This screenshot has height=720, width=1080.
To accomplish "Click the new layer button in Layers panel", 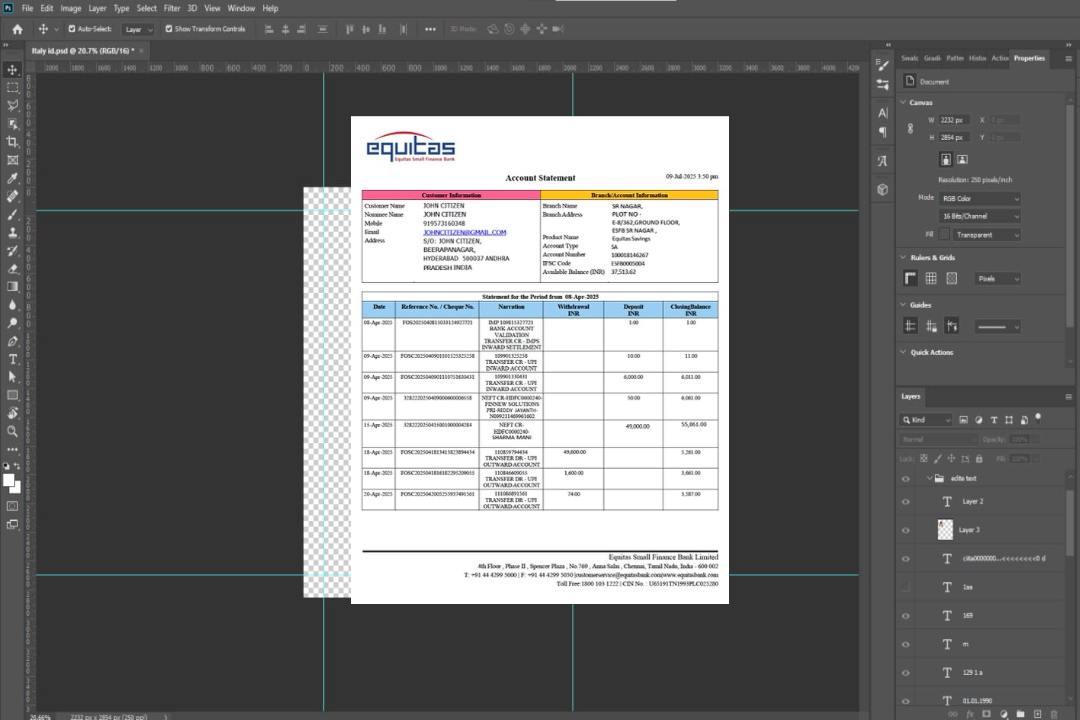I will (1037, 714).
